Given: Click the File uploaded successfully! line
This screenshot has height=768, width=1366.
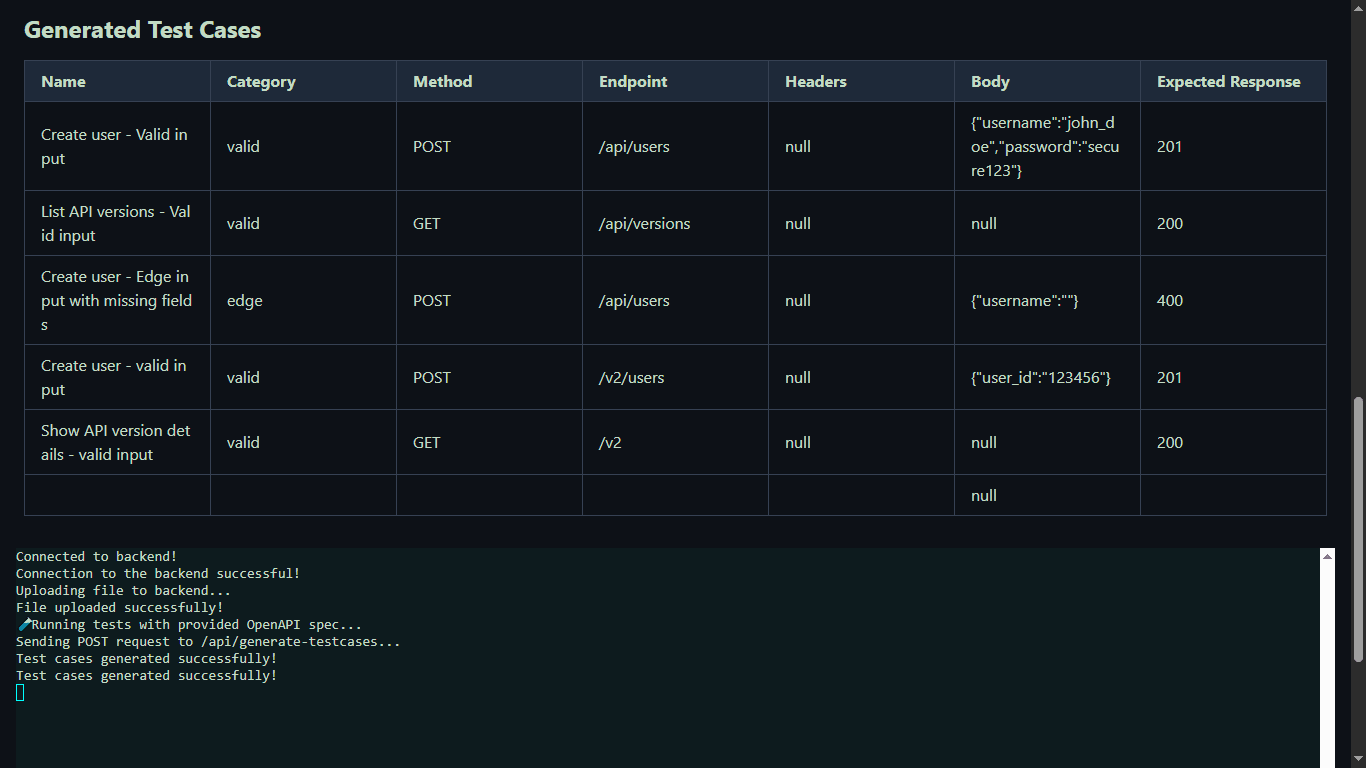Looking at the screenshot, I should pyautogui.click(x=119, y=607).
